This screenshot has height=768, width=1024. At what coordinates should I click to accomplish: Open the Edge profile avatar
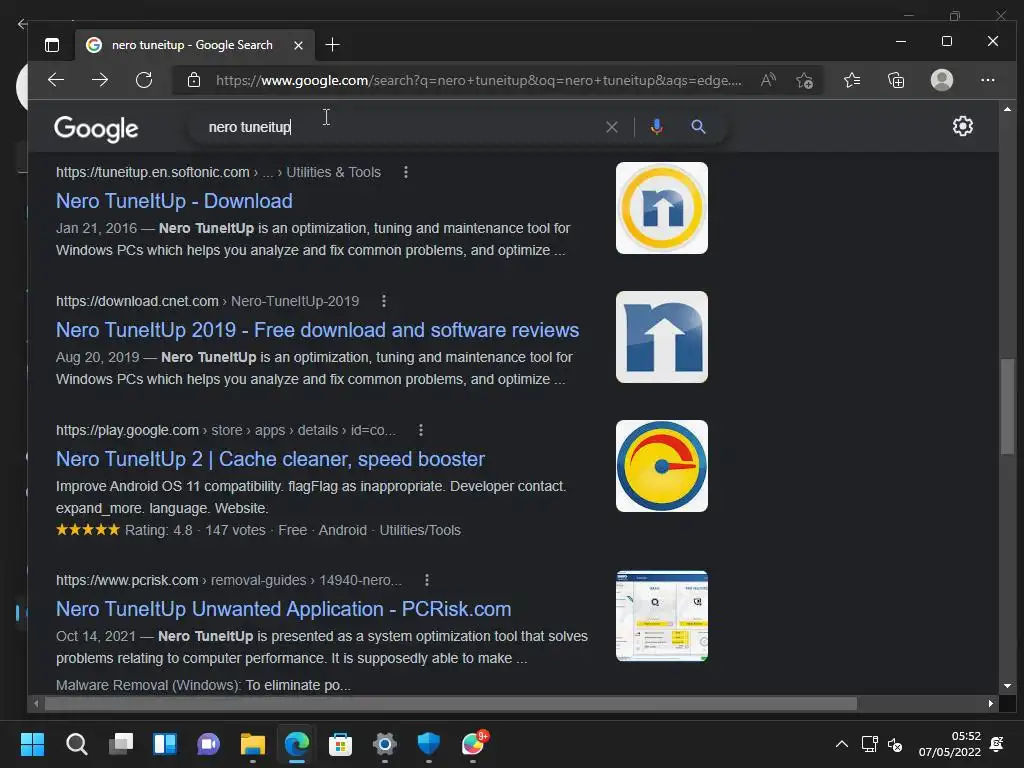pyautogui.click(x=942, y=80)
